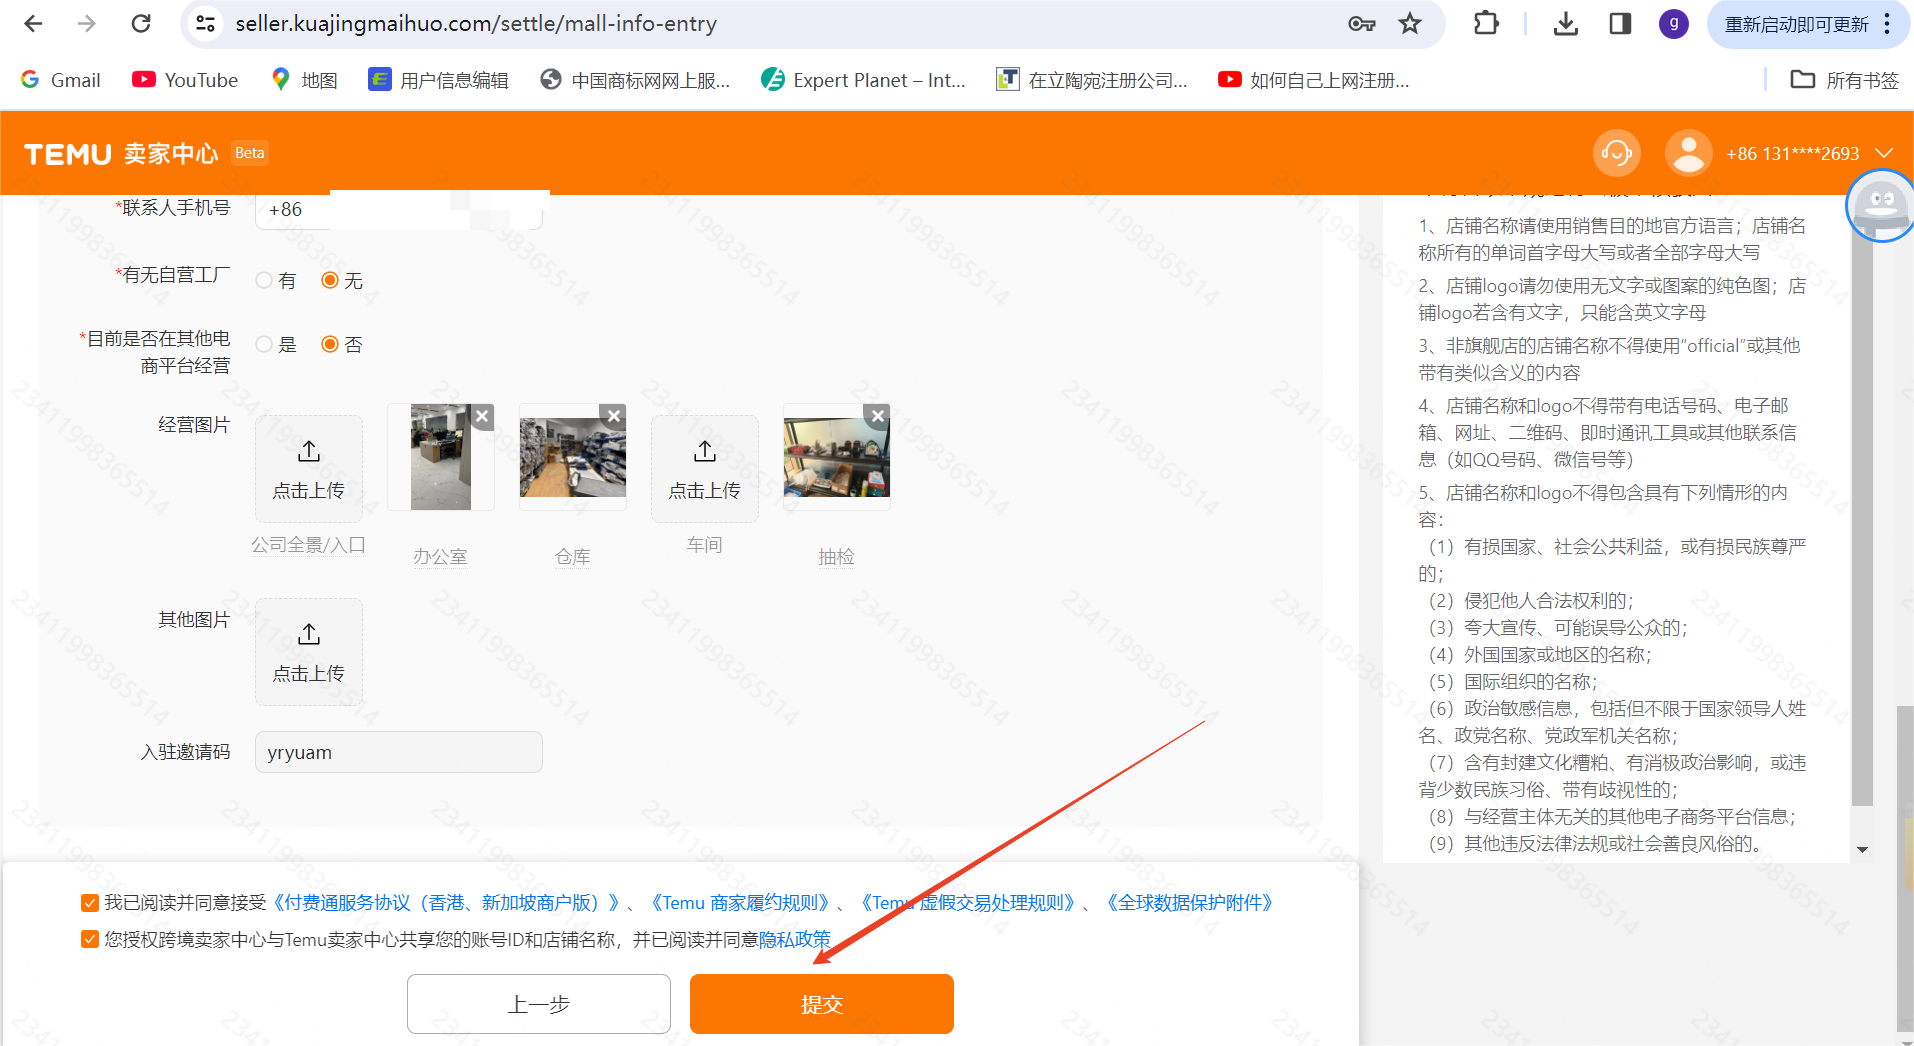The height and width of the screenshot is (1046, 1914).
Task: Open the extensions puzzle icon
Action: coord(1486,23)
